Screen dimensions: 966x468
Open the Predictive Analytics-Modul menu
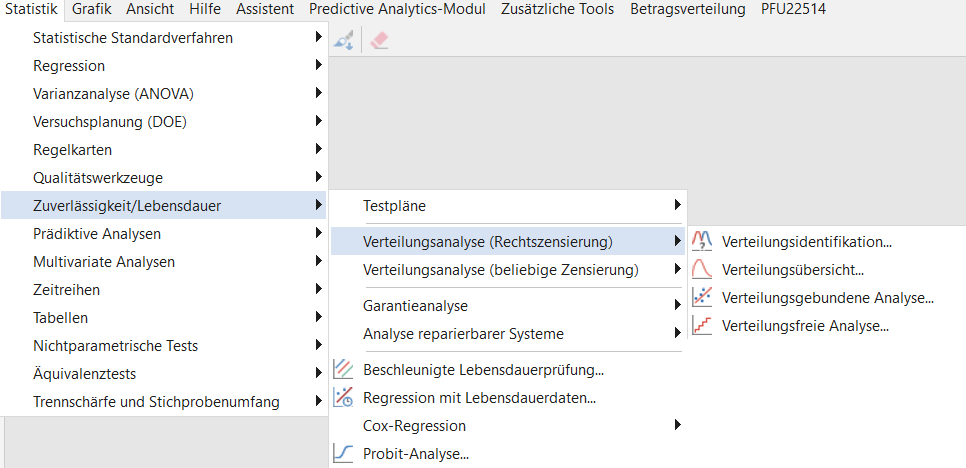[397, 9]
